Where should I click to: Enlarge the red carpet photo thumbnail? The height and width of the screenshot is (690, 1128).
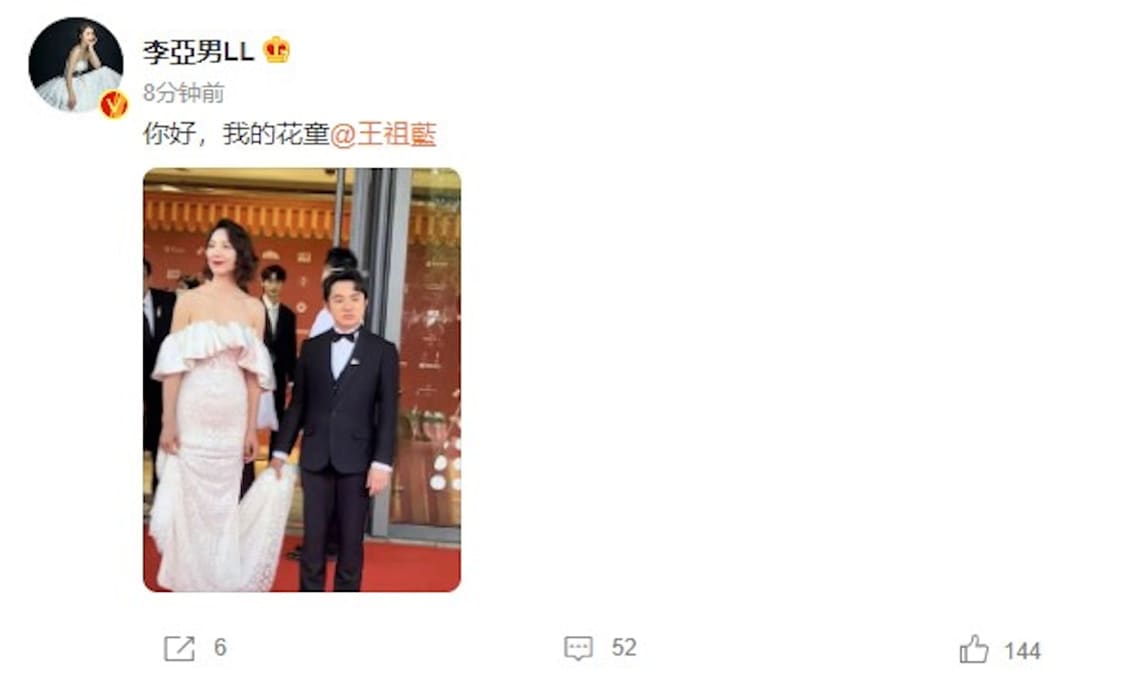[x=302, y=380]
